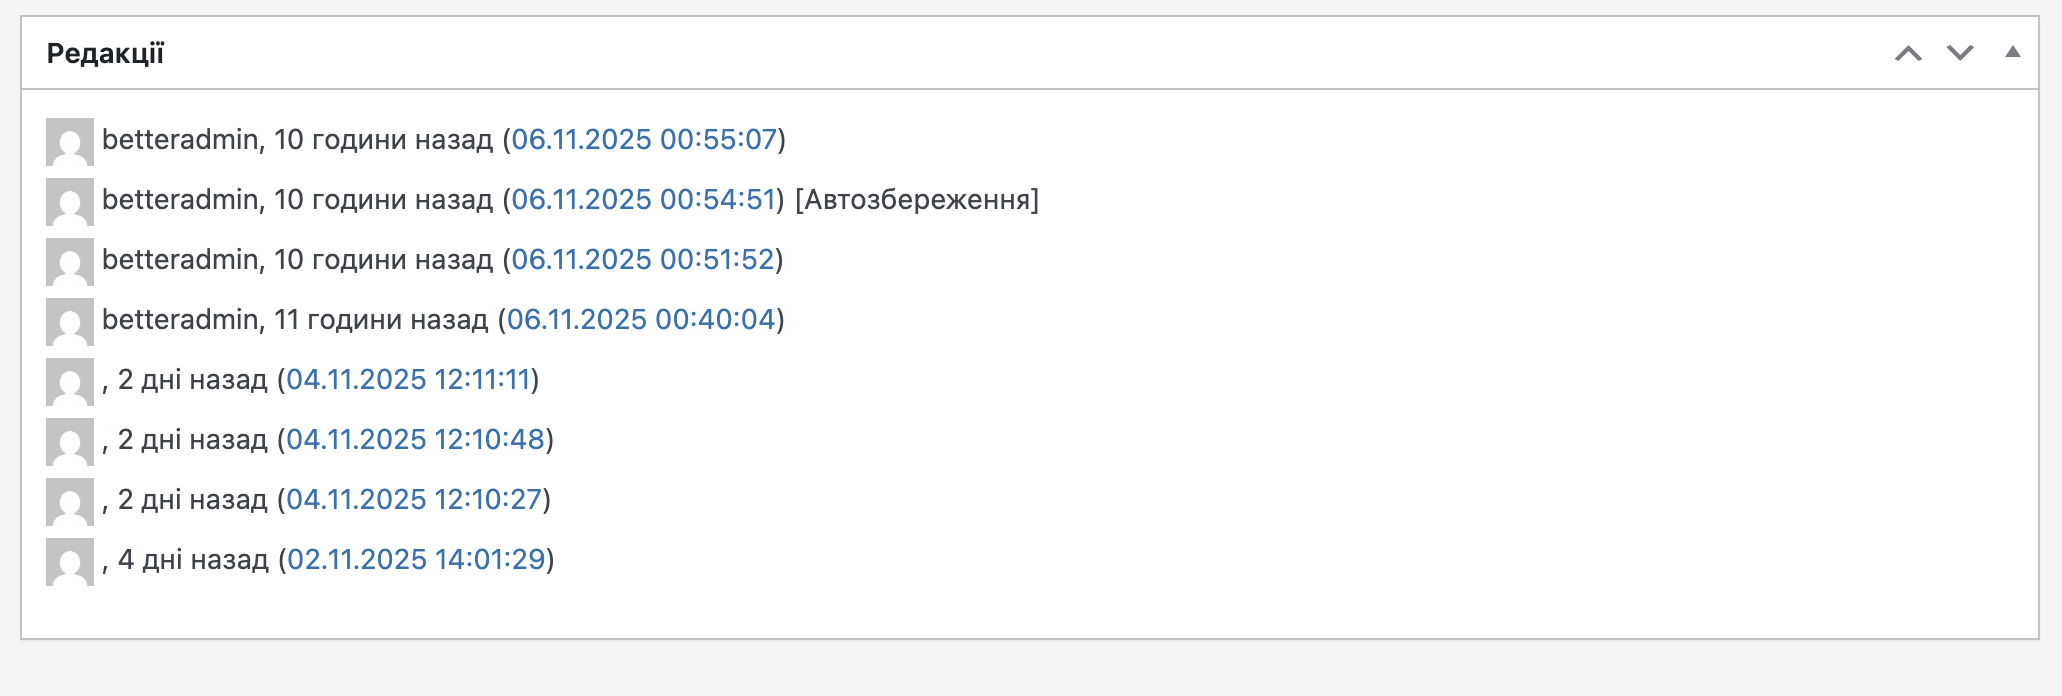Image resolution: width=2062 pixels, height=696 pixels.
Task: Open autosave revision 06.11.2025 00:54:51
Action: (644, 200)
